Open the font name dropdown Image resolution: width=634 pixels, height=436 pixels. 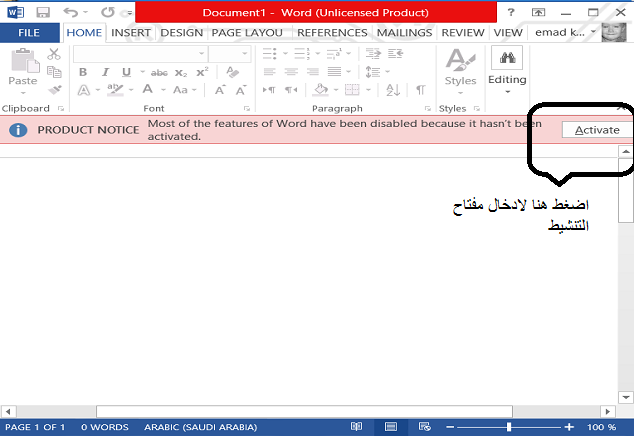pos(201,54)
